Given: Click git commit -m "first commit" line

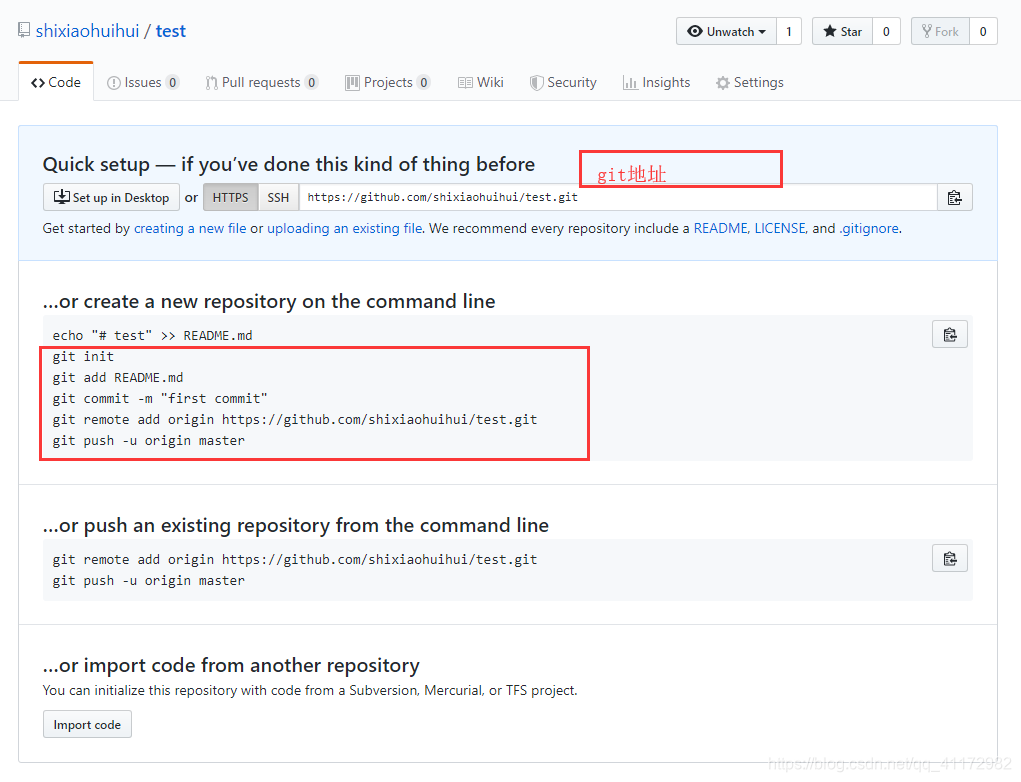Looking at the screenshot, I should click(x=160, y=398).
